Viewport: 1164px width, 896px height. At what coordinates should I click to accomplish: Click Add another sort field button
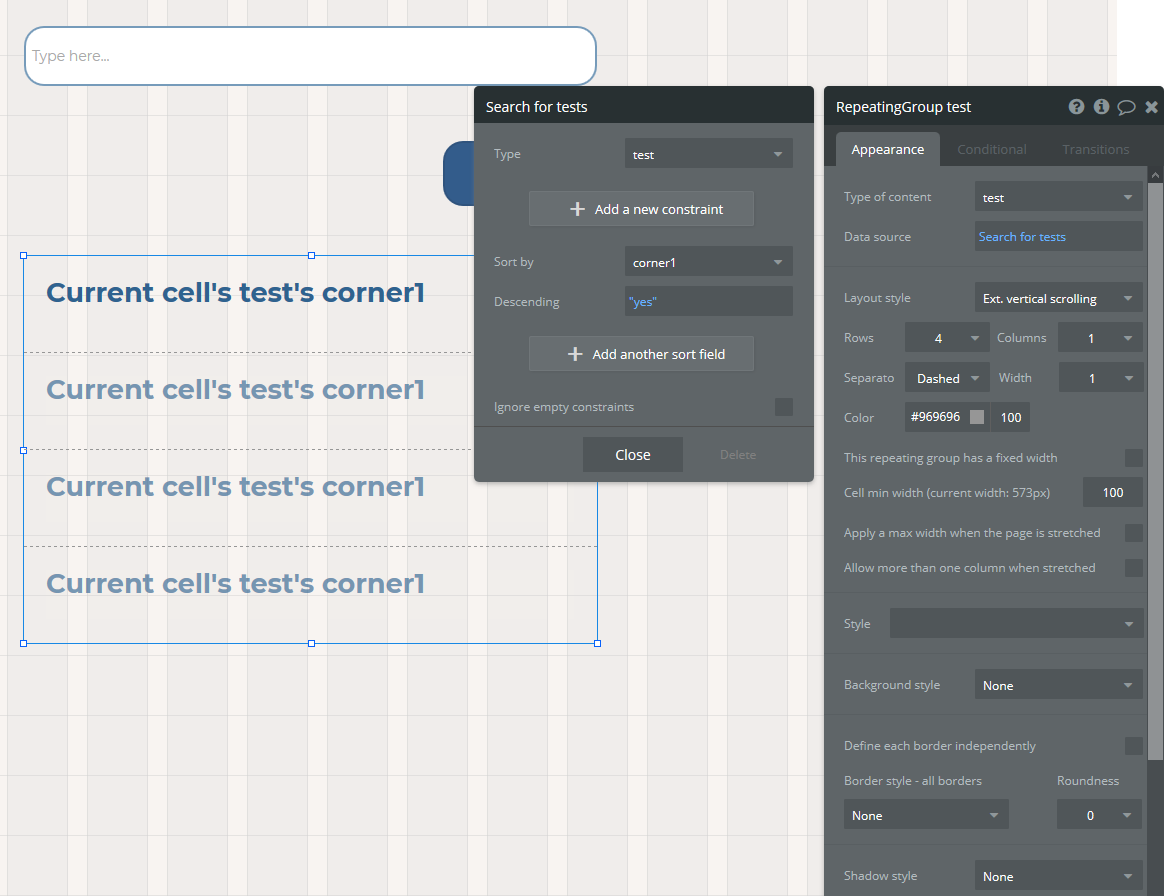641,354
